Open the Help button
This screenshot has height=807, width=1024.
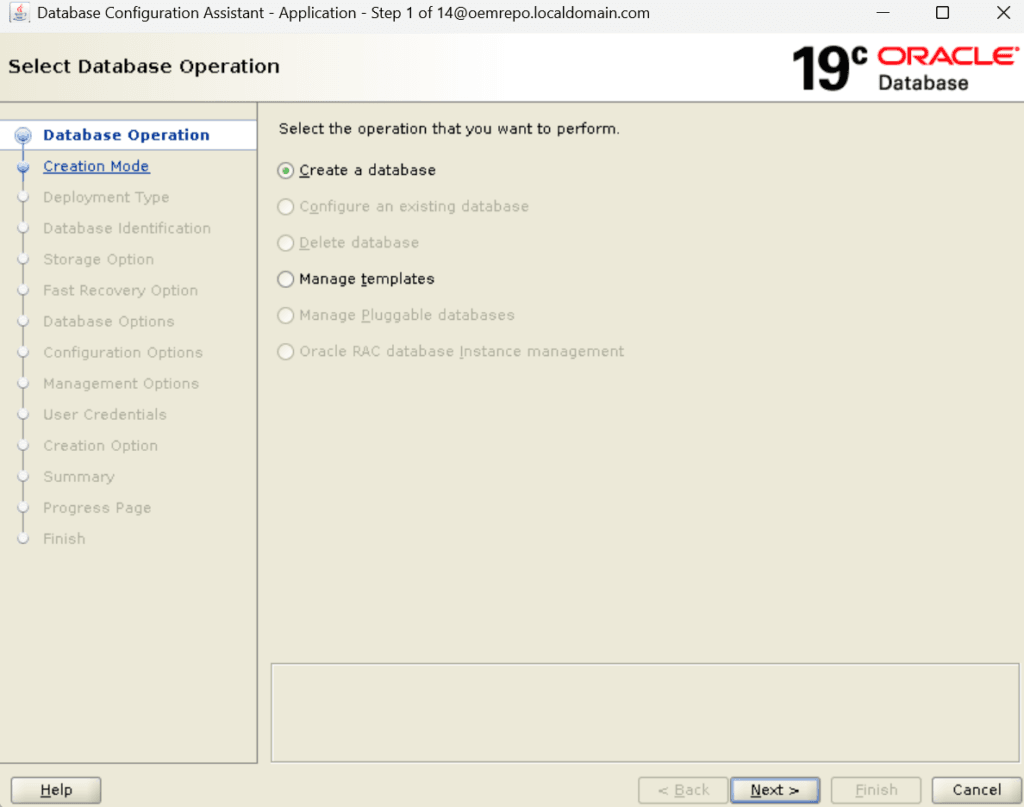pos(56,790)
